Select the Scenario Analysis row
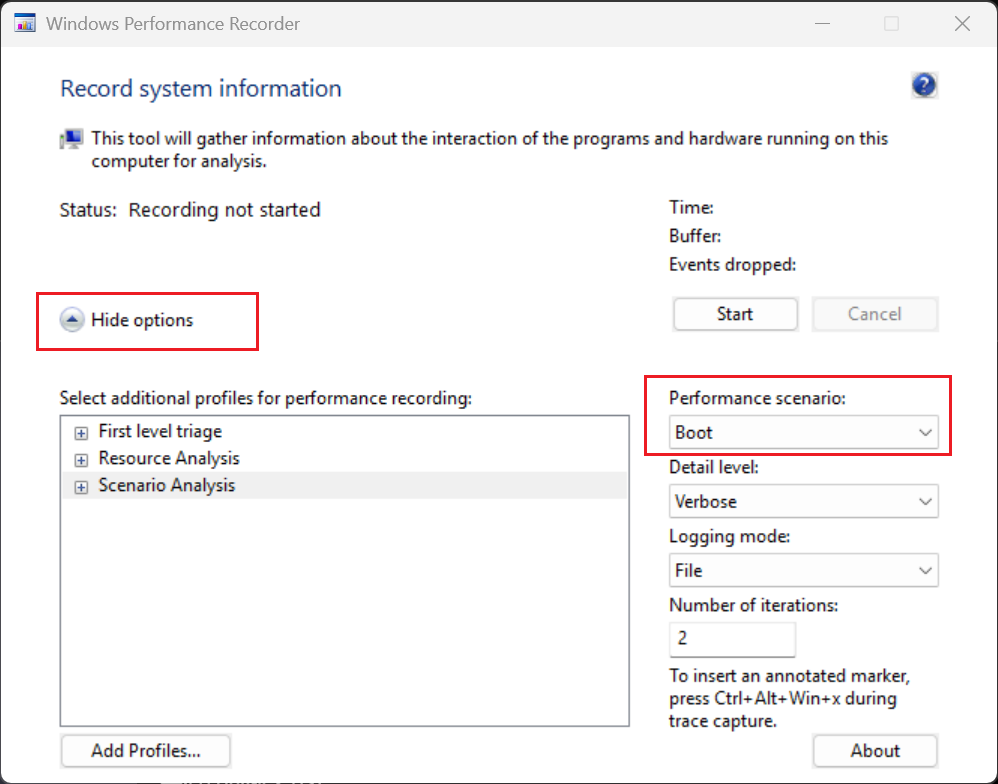The height and width of the screenshot is (784, 998). [344, 485]
